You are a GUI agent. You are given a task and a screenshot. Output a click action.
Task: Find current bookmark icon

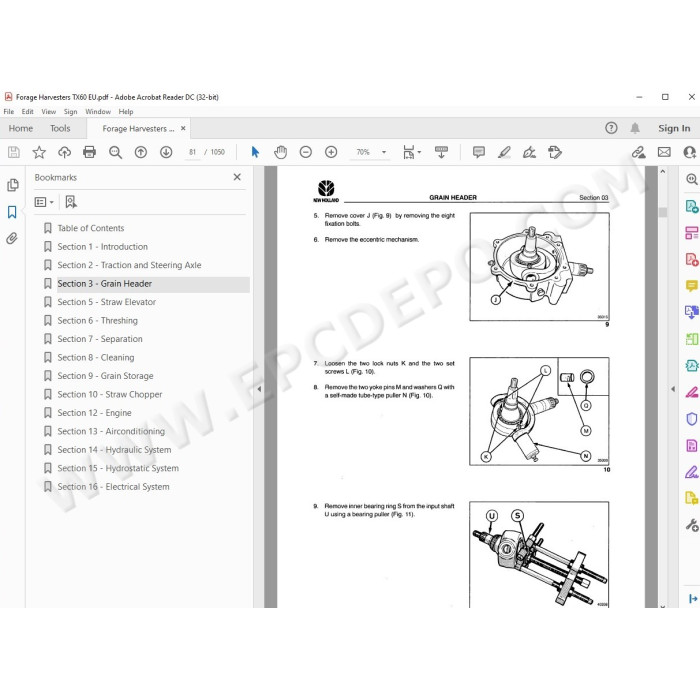71,202
